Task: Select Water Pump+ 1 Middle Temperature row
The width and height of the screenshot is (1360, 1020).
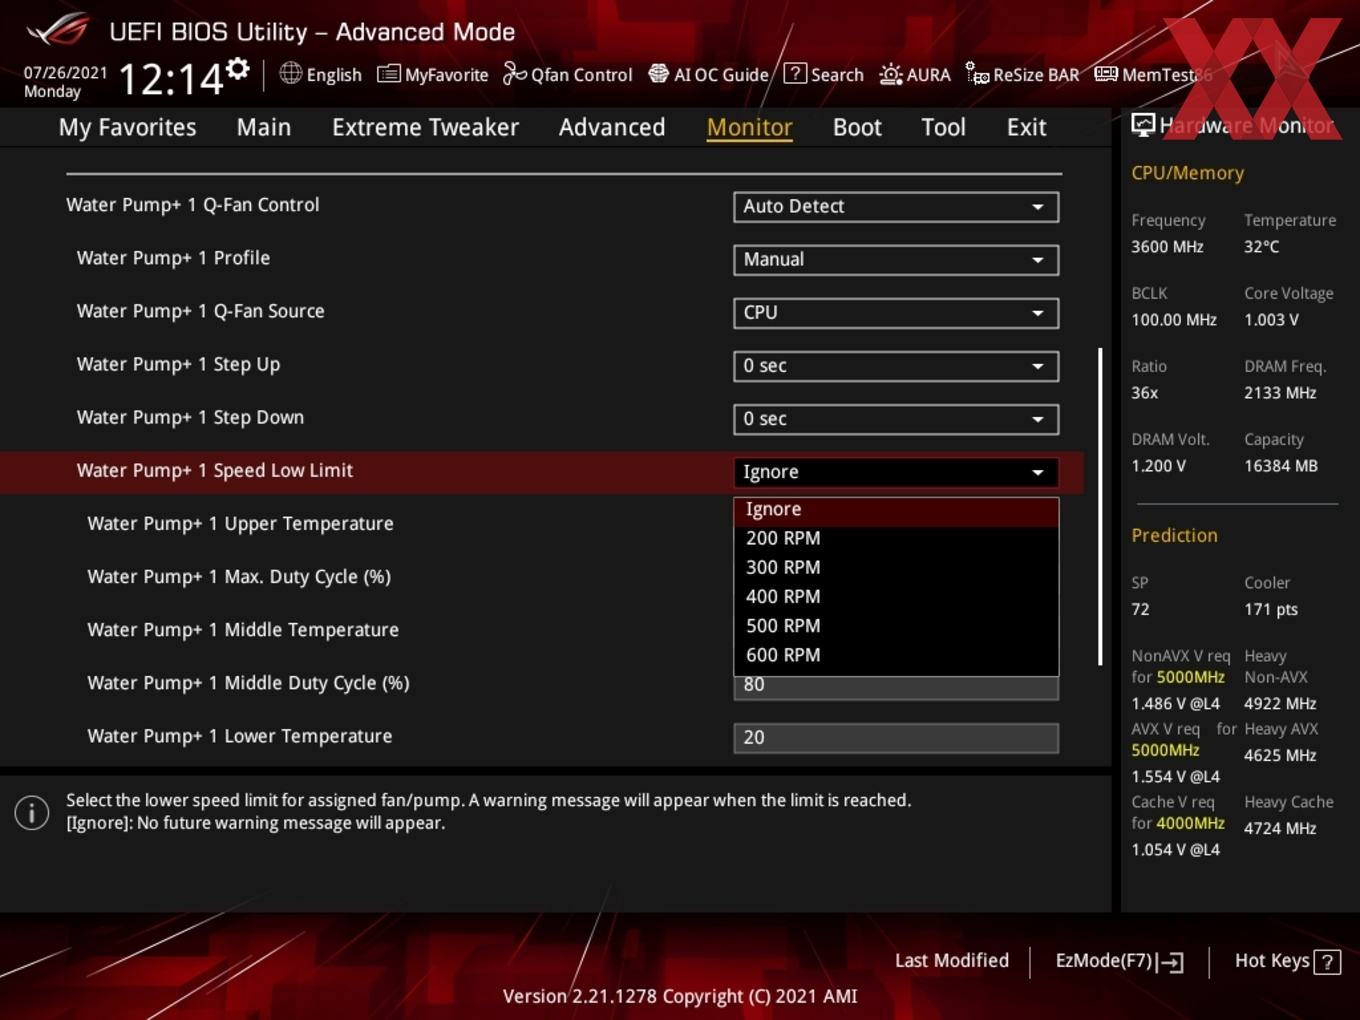Action: click(x=243, y=630)
